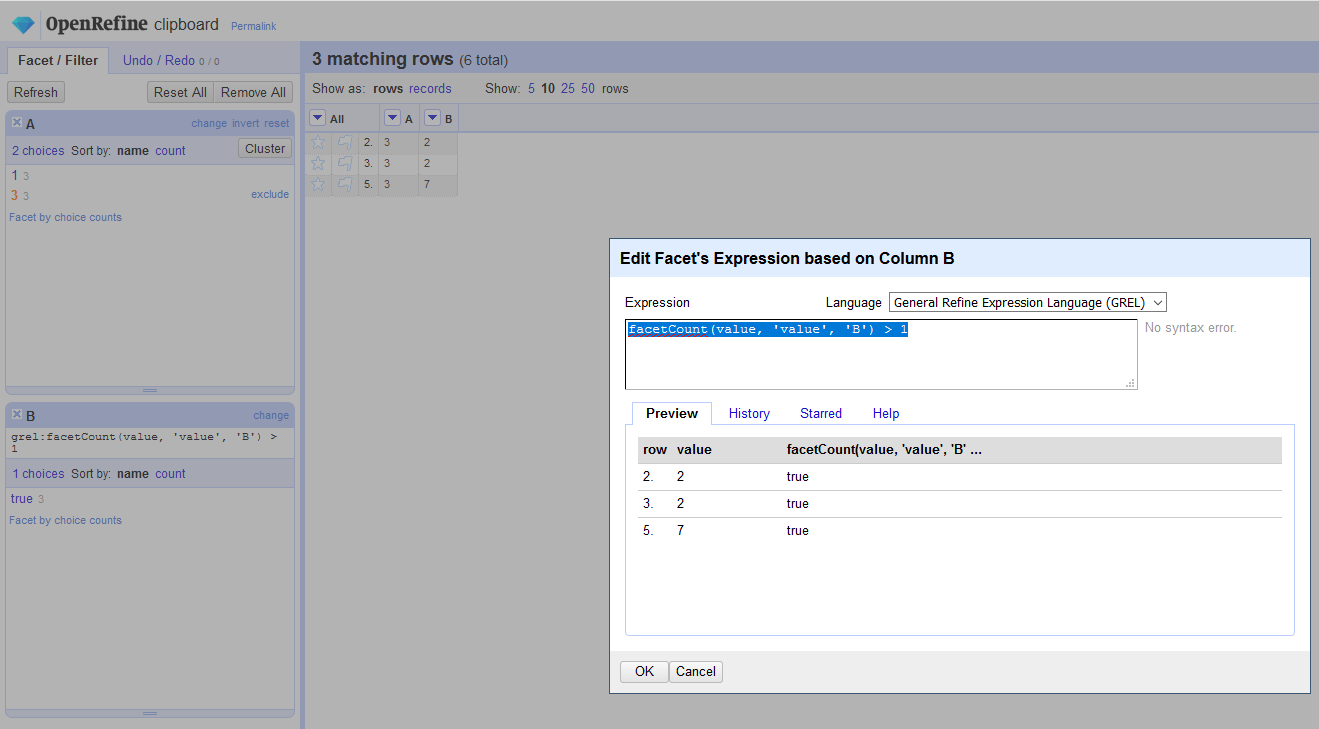Click change link in facet B
The image size is (1319, 729).
(271, 416)
